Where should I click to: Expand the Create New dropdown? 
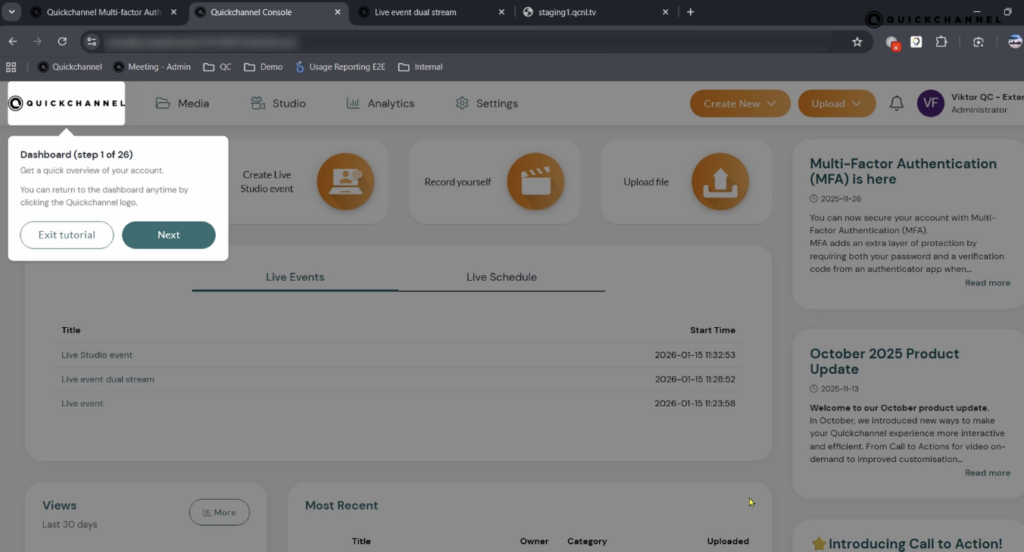pyautogui.click(x=739, y=104)
